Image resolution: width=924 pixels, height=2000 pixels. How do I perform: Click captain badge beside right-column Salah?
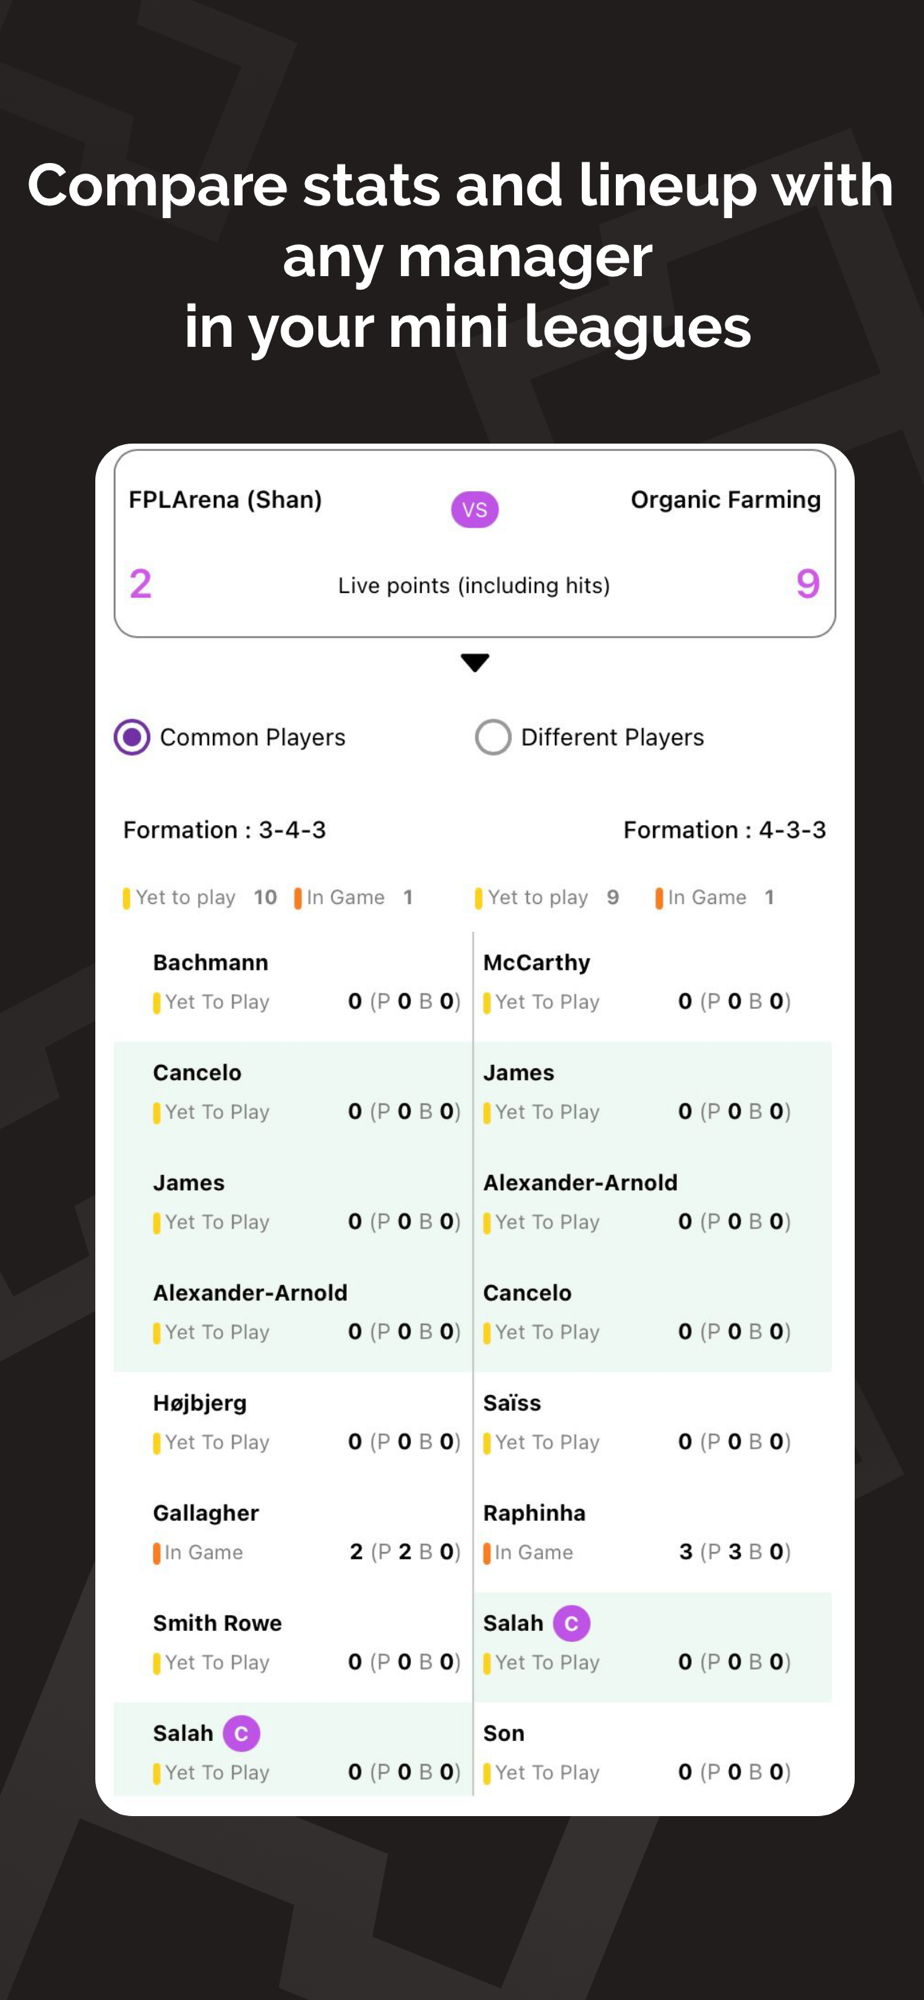pos(571,1623)
